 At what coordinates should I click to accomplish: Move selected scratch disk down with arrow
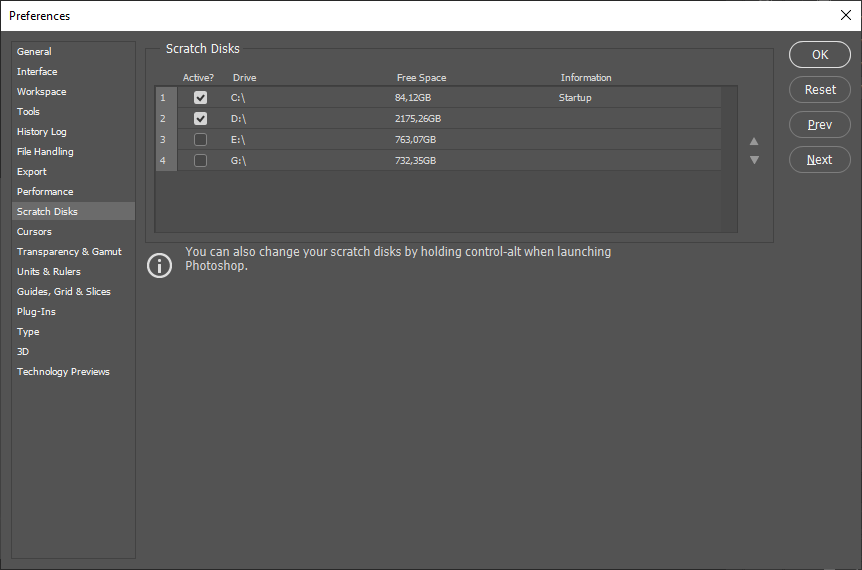754,160
